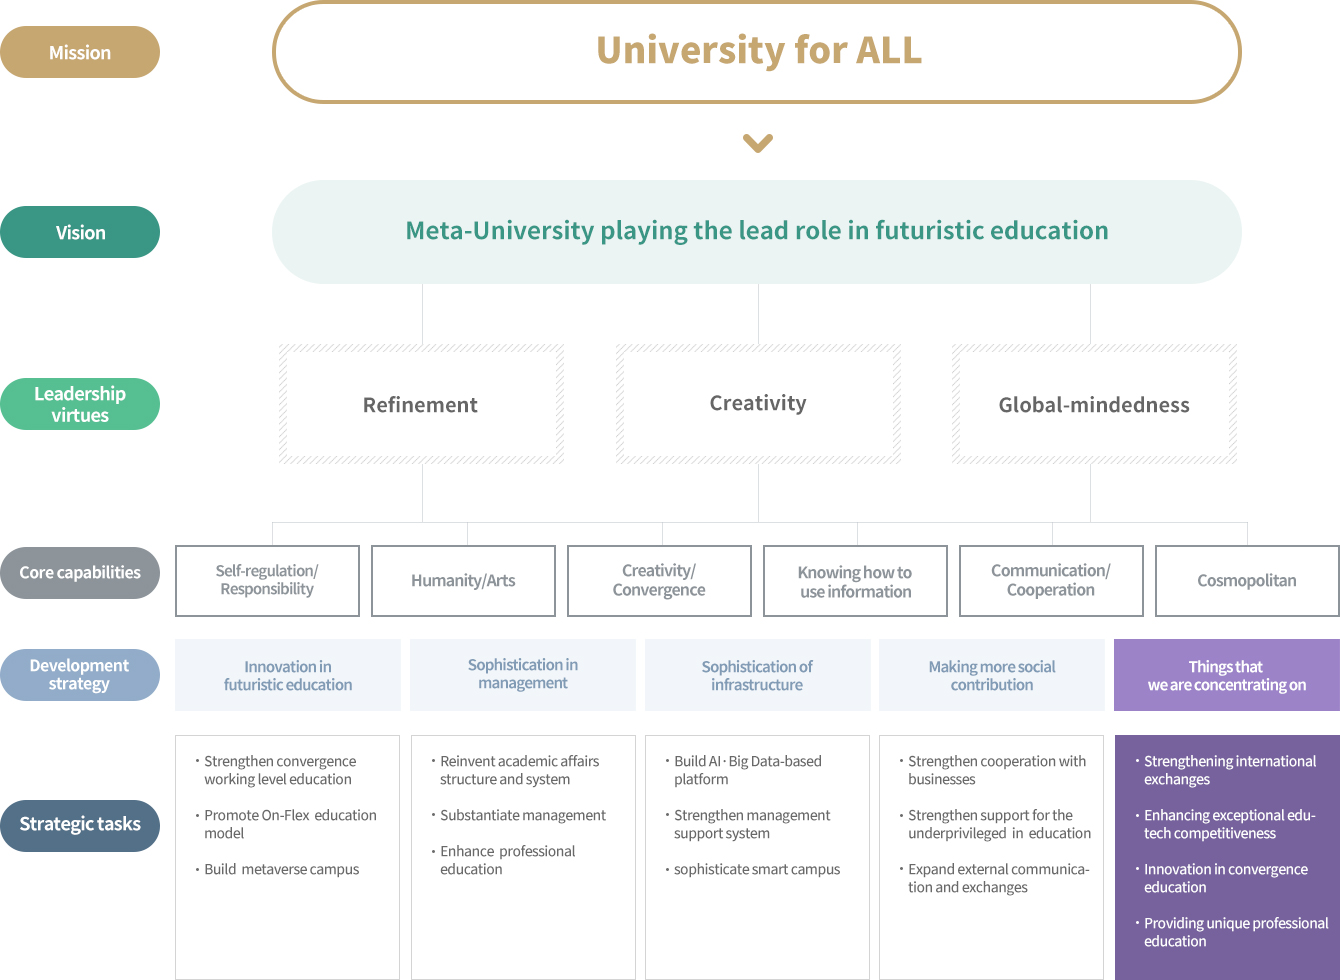Select the Meta-University vision statement box
The image size is (1340, 980).
(x=757, y=231)
